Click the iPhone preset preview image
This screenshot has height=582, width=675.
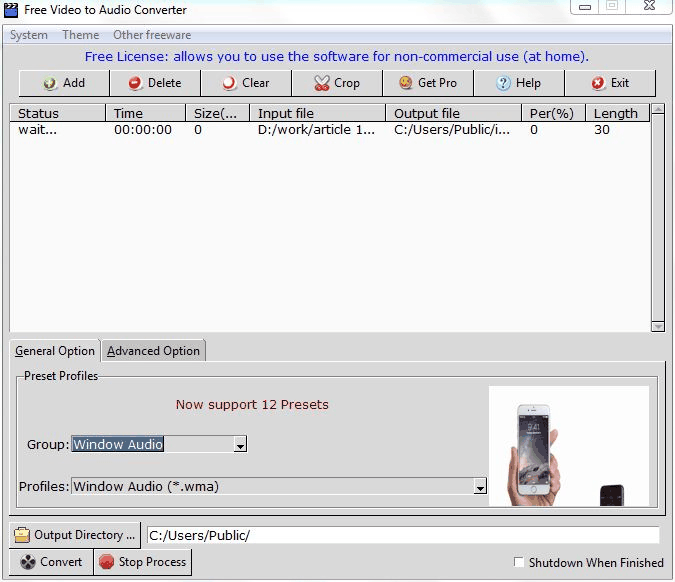(x=569, y=446)
